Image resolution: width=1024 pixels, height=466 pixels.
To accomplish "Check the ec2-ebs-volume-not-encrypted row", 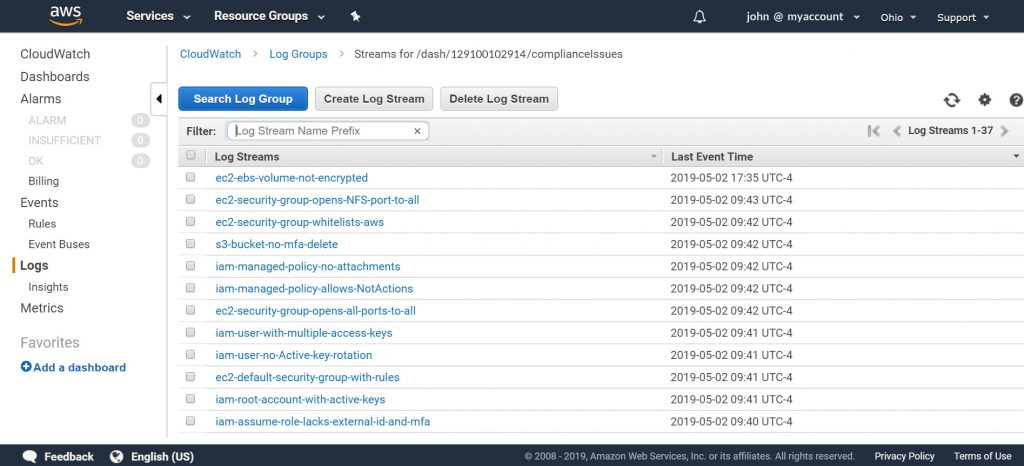I will click(x=191, y=177).
